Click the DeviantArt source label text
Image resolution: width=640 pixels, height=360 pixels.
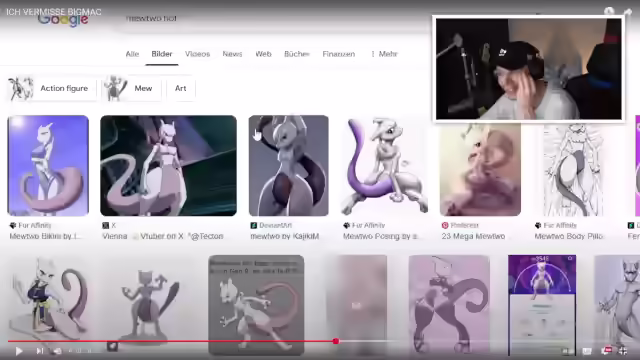coord(276,225)
